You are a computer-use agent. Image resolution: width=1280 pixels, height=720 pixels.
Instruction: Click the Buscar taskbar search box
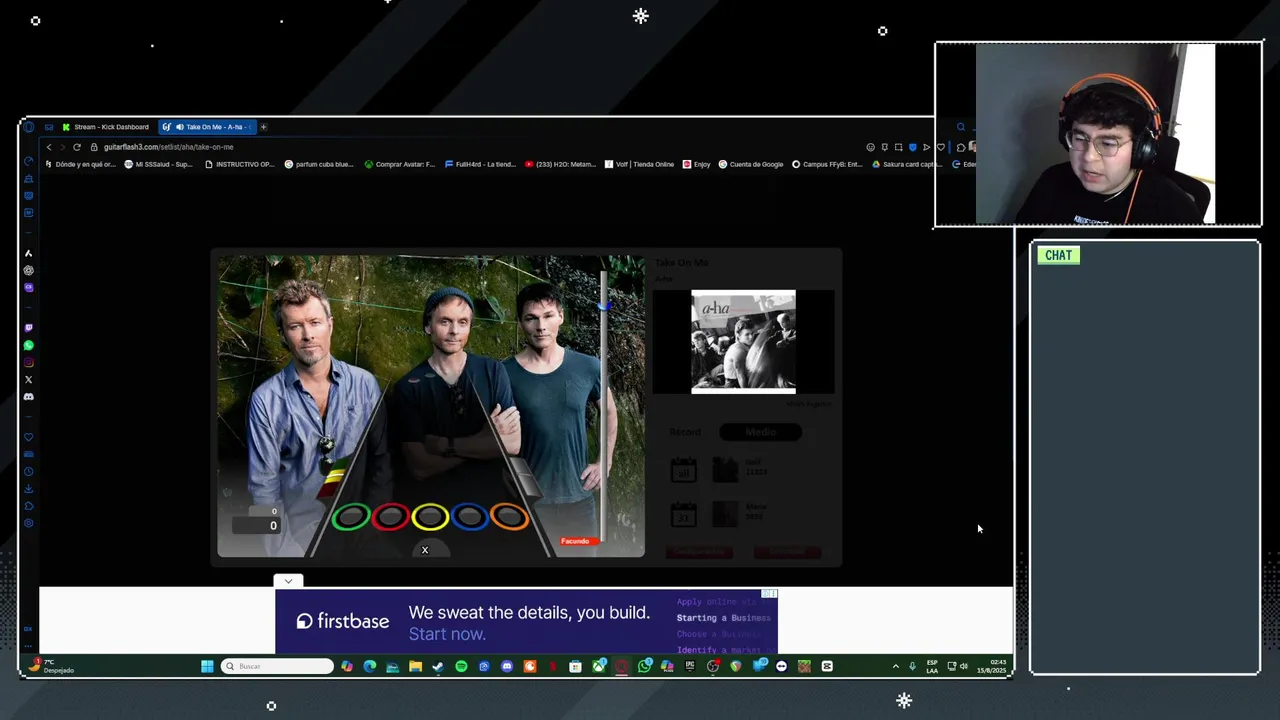click(x=277, y=666)
